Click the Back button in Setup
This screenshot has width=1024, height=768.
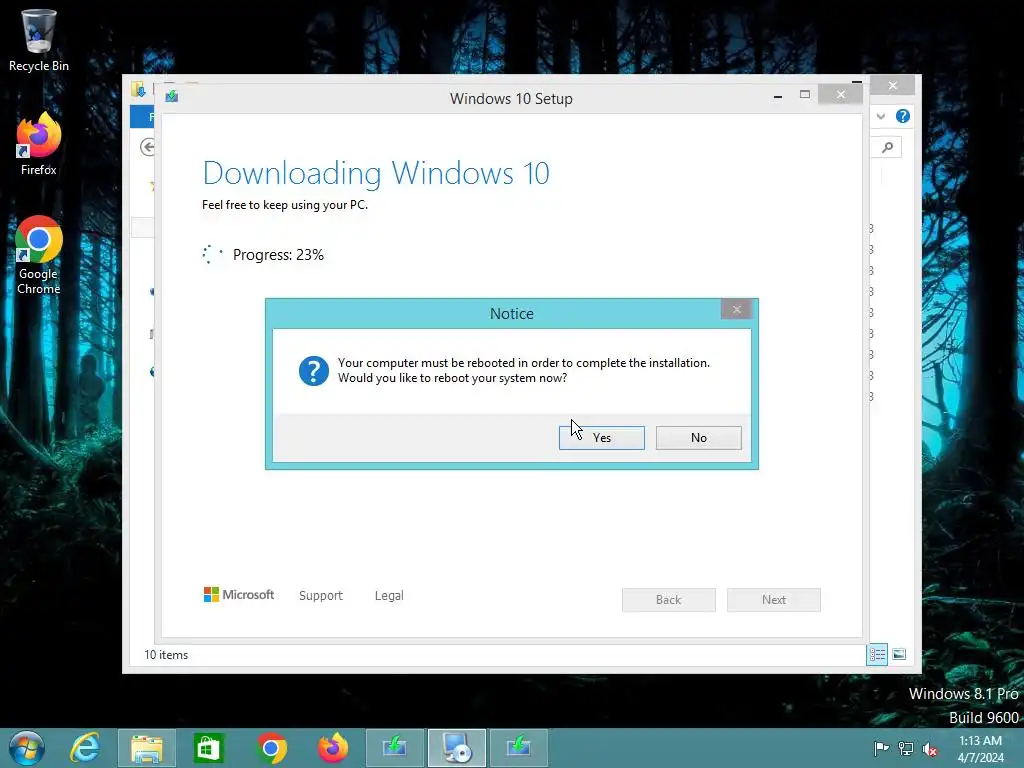pos(668,600)
